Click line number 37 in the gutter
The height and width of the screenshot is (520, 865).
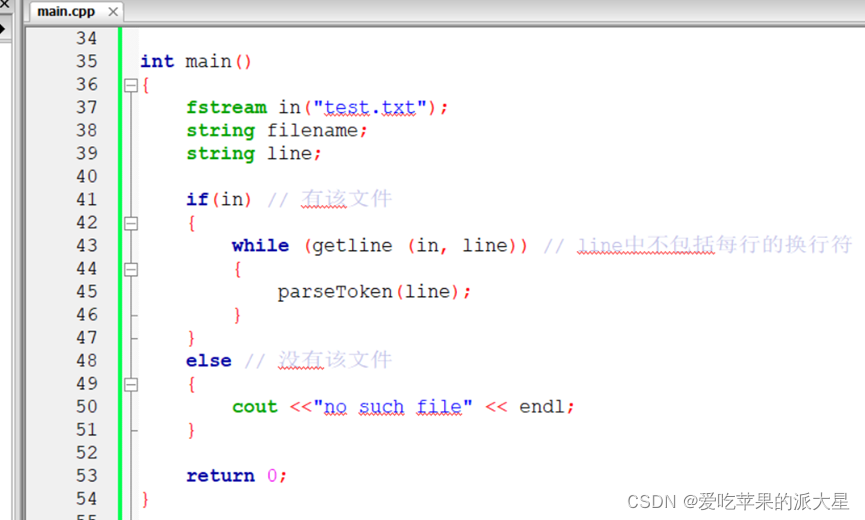87,107
